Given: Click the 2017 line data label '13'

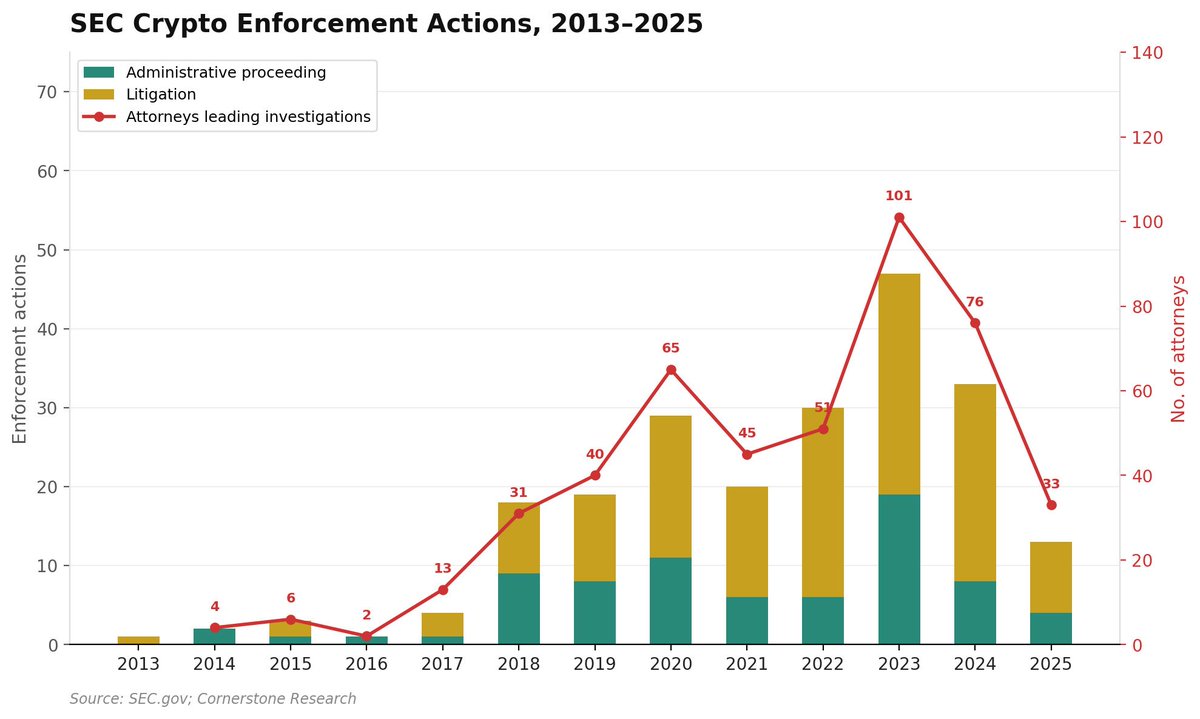Looking at the screenshot, I should pos(443,568).
